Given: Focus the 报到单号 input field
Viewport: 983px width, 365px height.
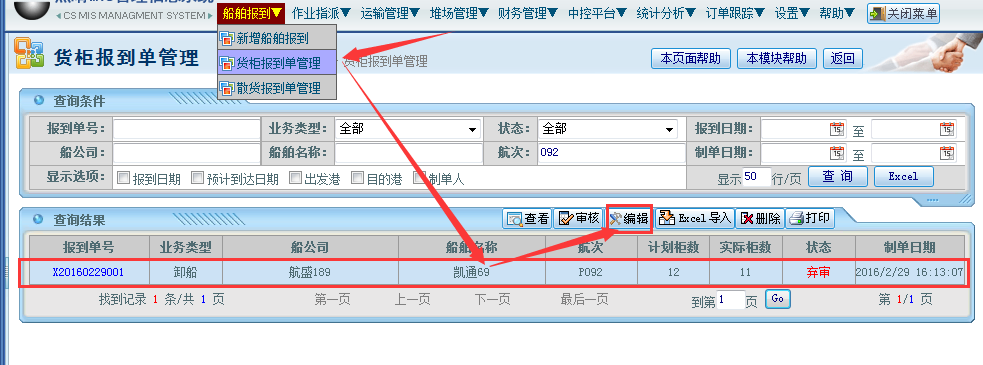Looking at the screenshot, I should click(186, 129).
